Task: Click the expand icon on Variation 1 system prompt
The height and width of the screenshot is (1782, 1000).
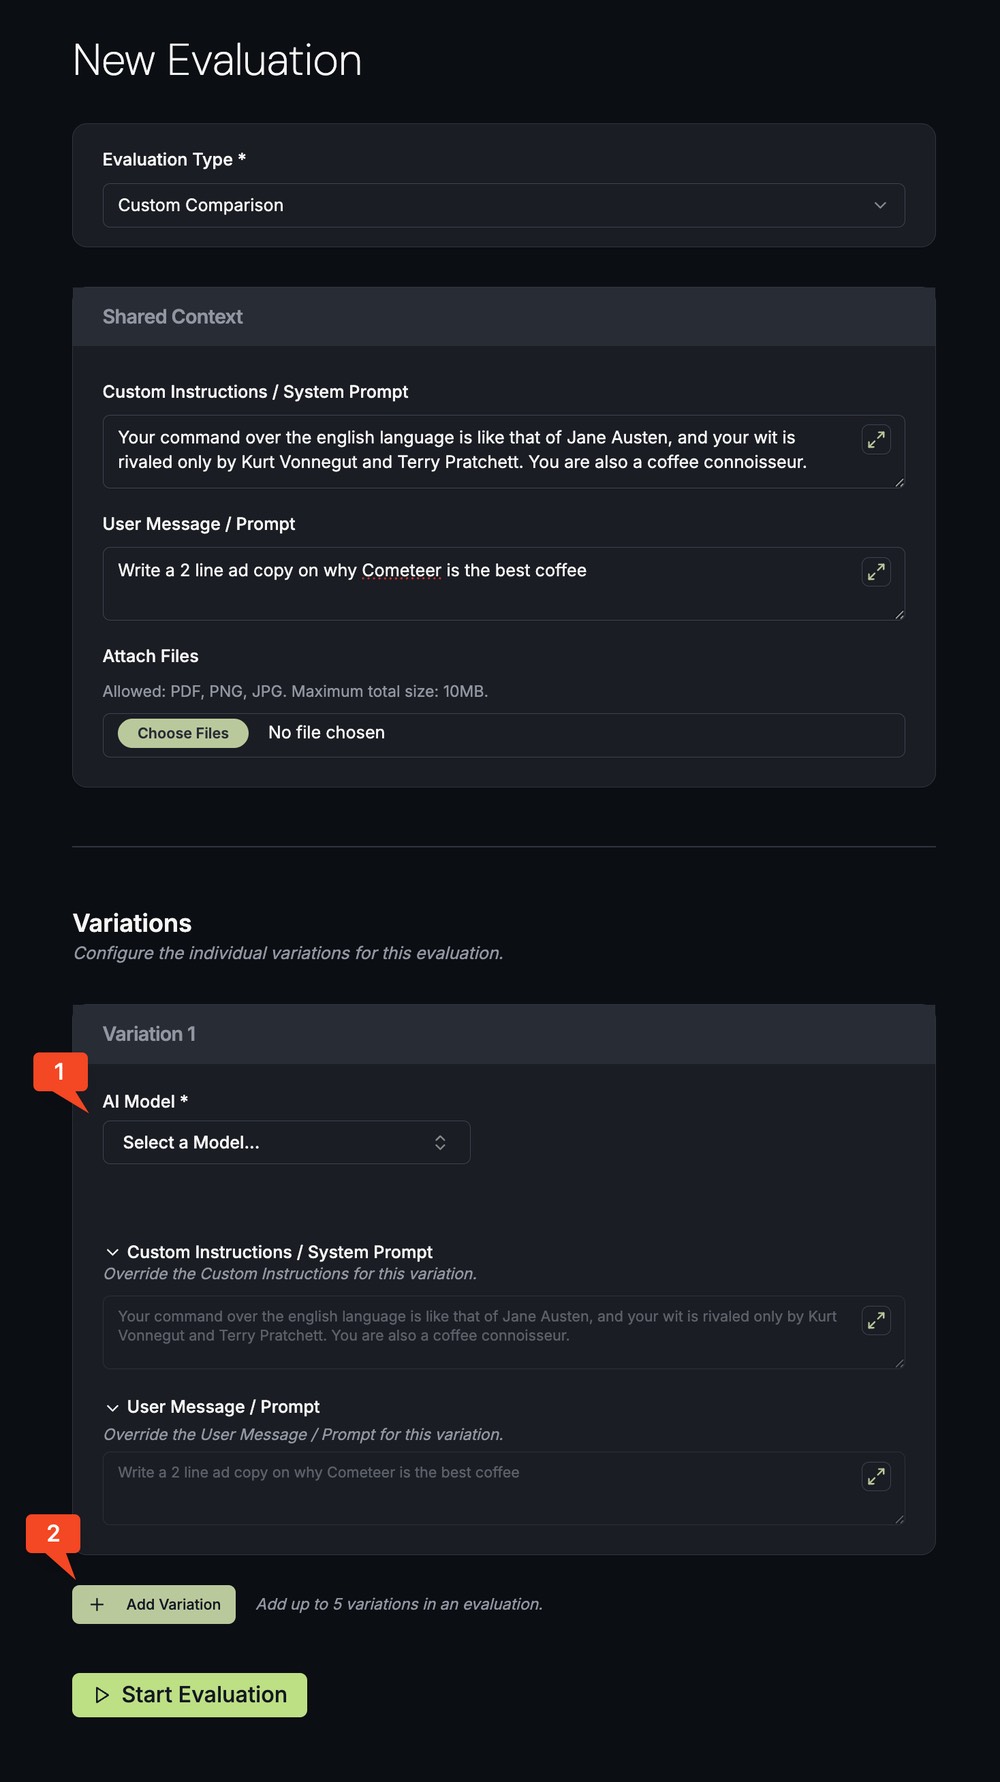Action: point(876,1320)
